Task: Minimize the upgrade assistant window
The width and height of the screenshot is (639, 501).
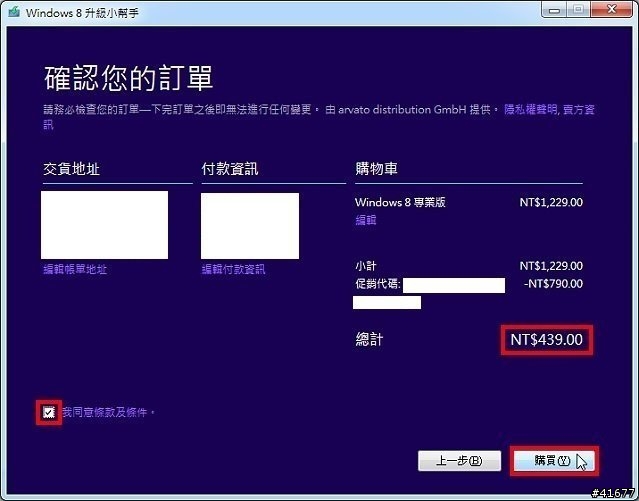Action: [x=554, y=10]
